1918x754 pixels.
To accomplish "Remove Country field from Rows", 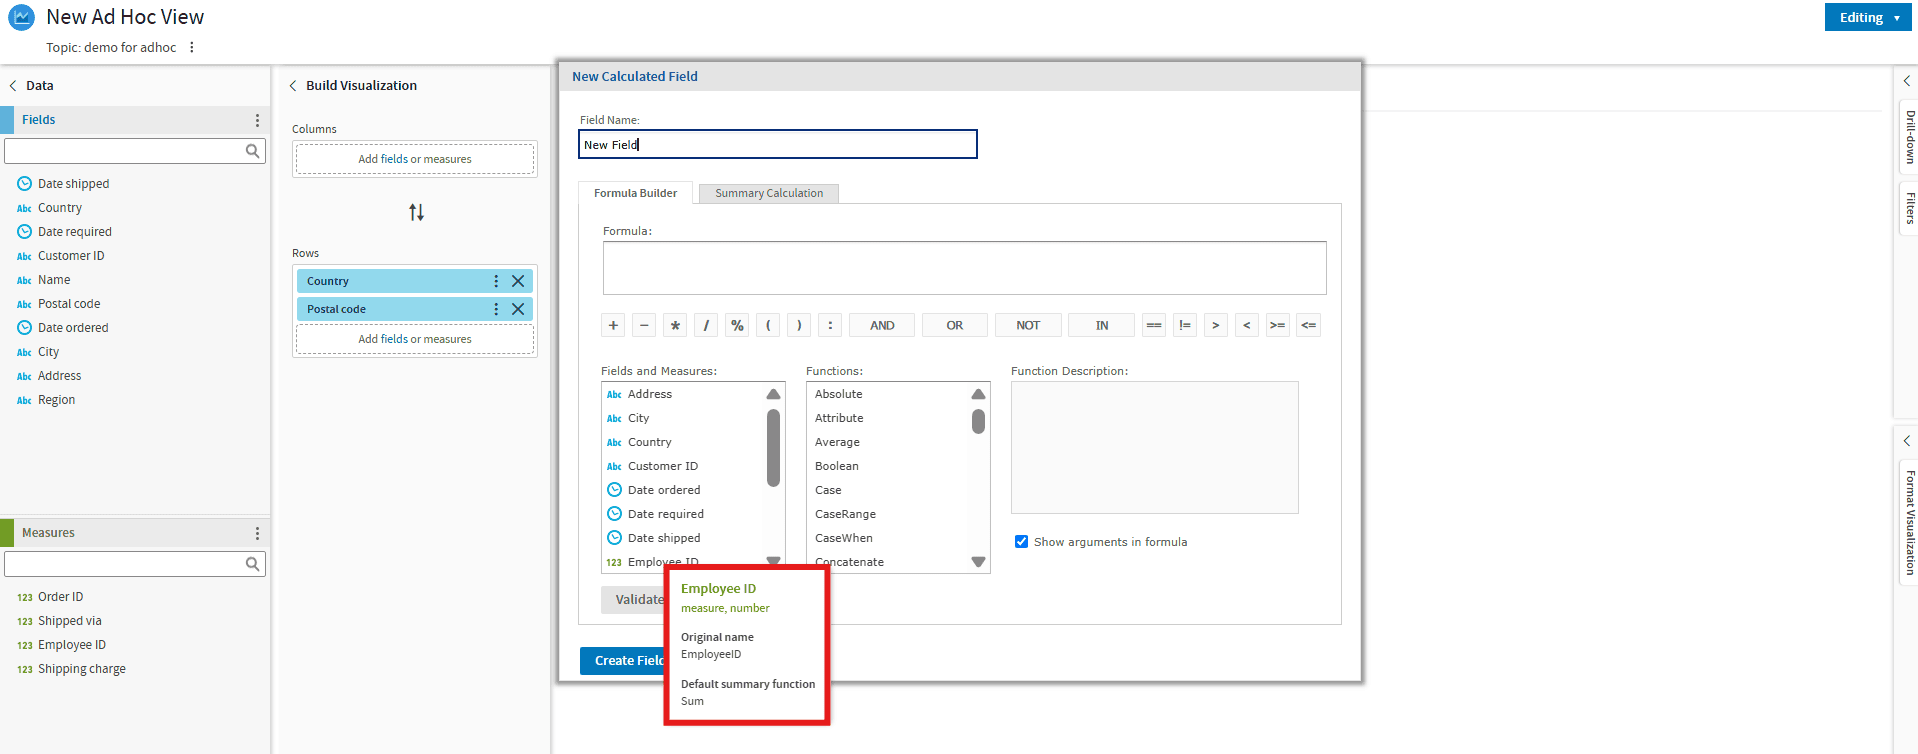I will (x=518, y=281).
